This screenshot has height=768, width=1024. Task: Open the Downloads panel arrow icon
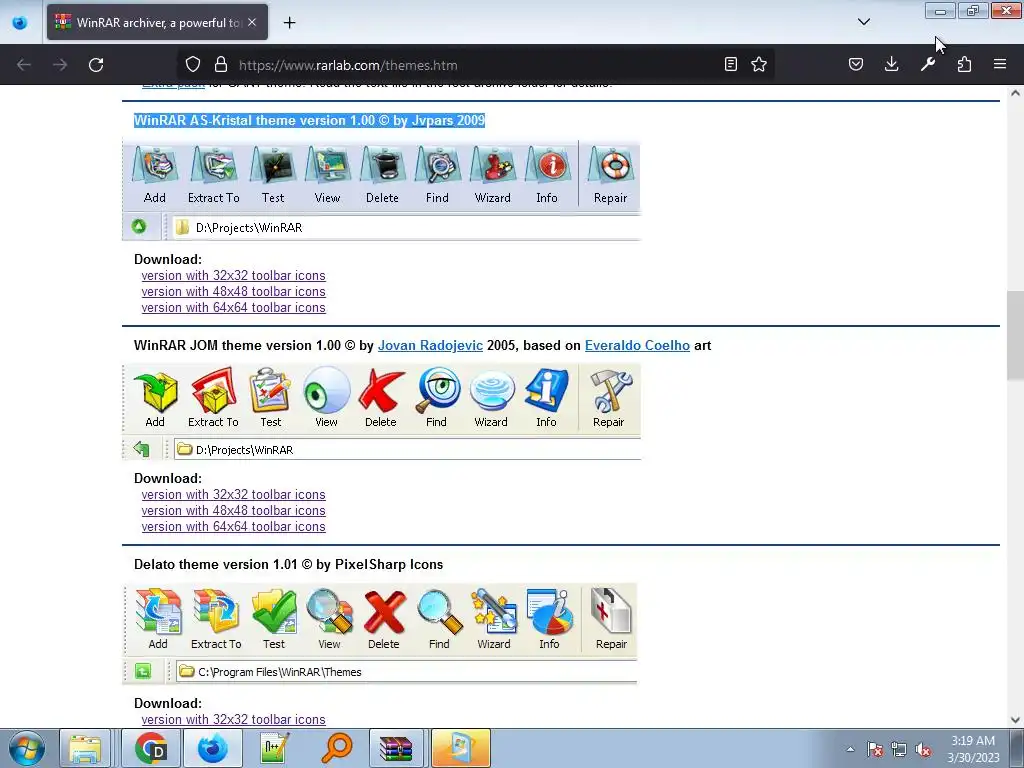point(891,64)
